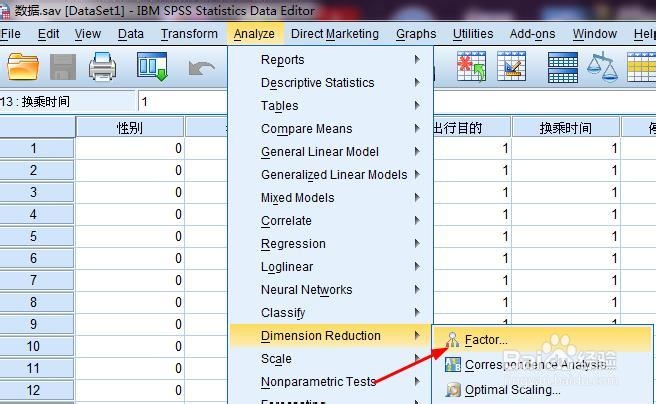Open the Data menu

tap(131, 33)
